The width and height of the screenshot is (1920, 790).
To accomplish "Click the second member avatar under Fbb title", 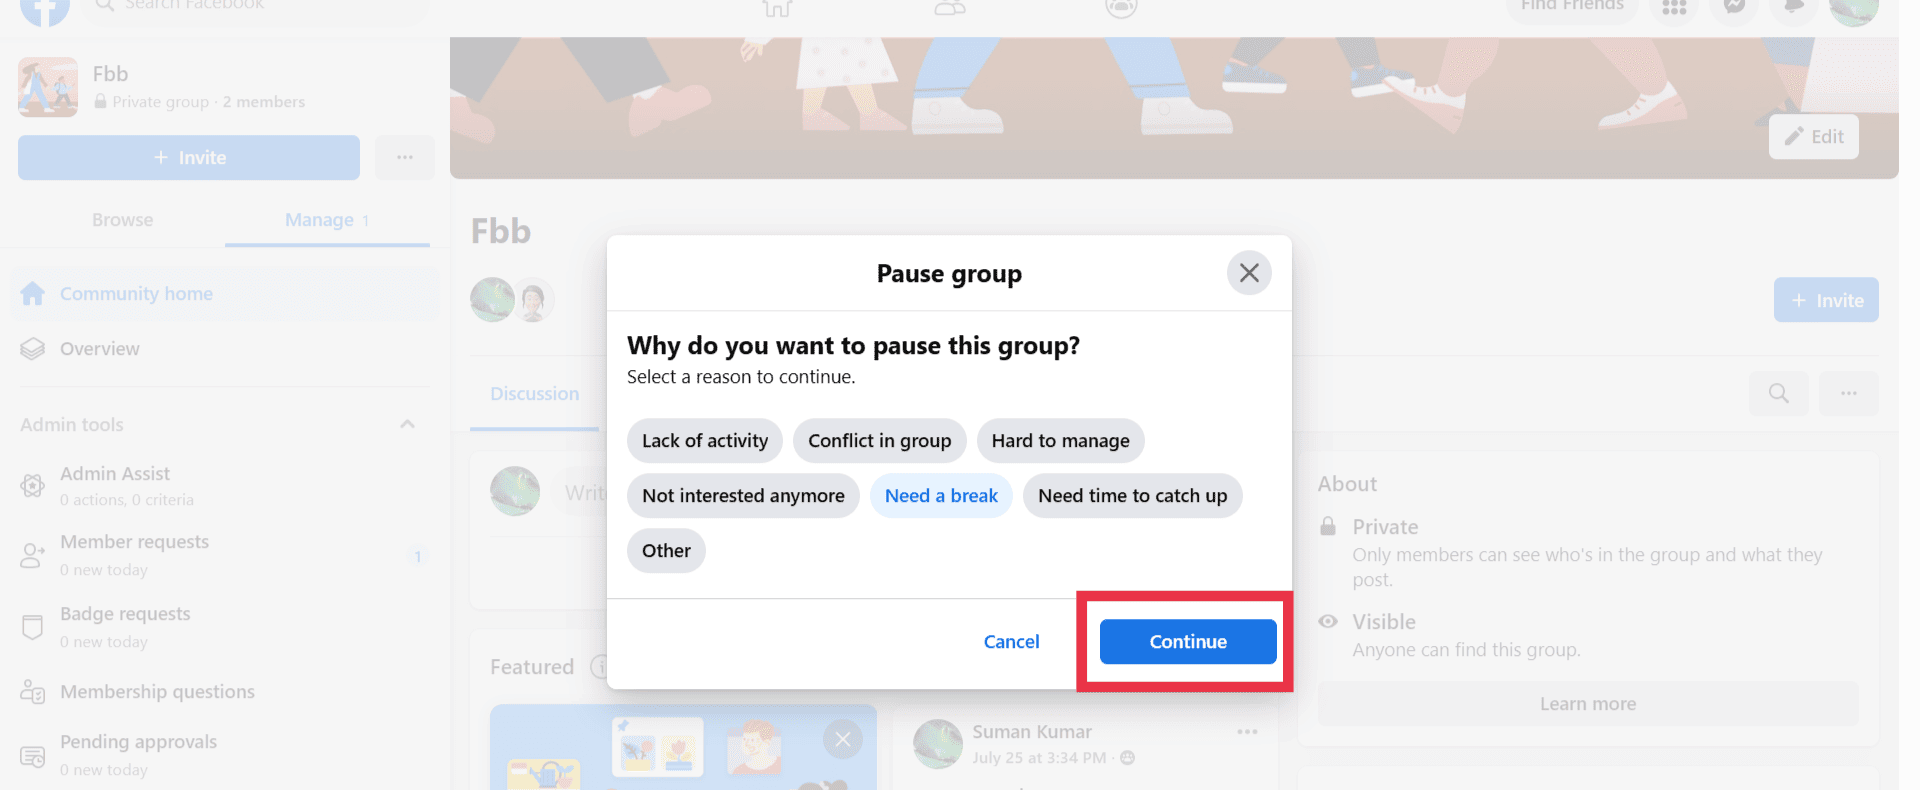I will pyautogui.click(x=534, y=300).
